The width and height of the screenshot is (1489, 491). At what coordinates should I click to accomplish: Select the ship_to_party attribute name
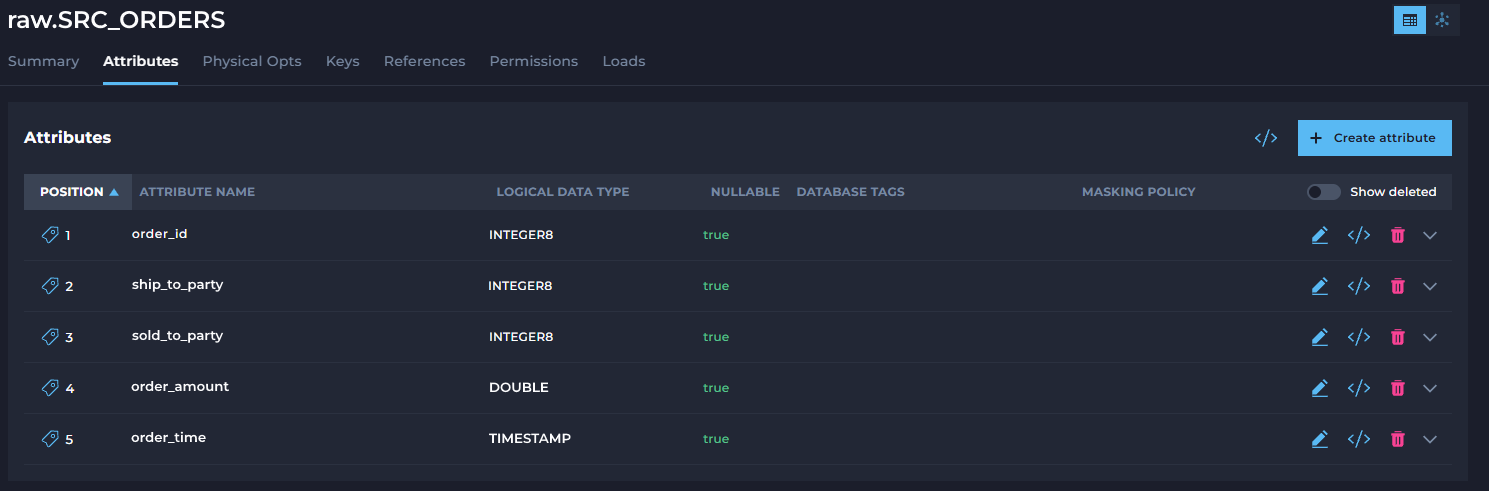point(177,285)
